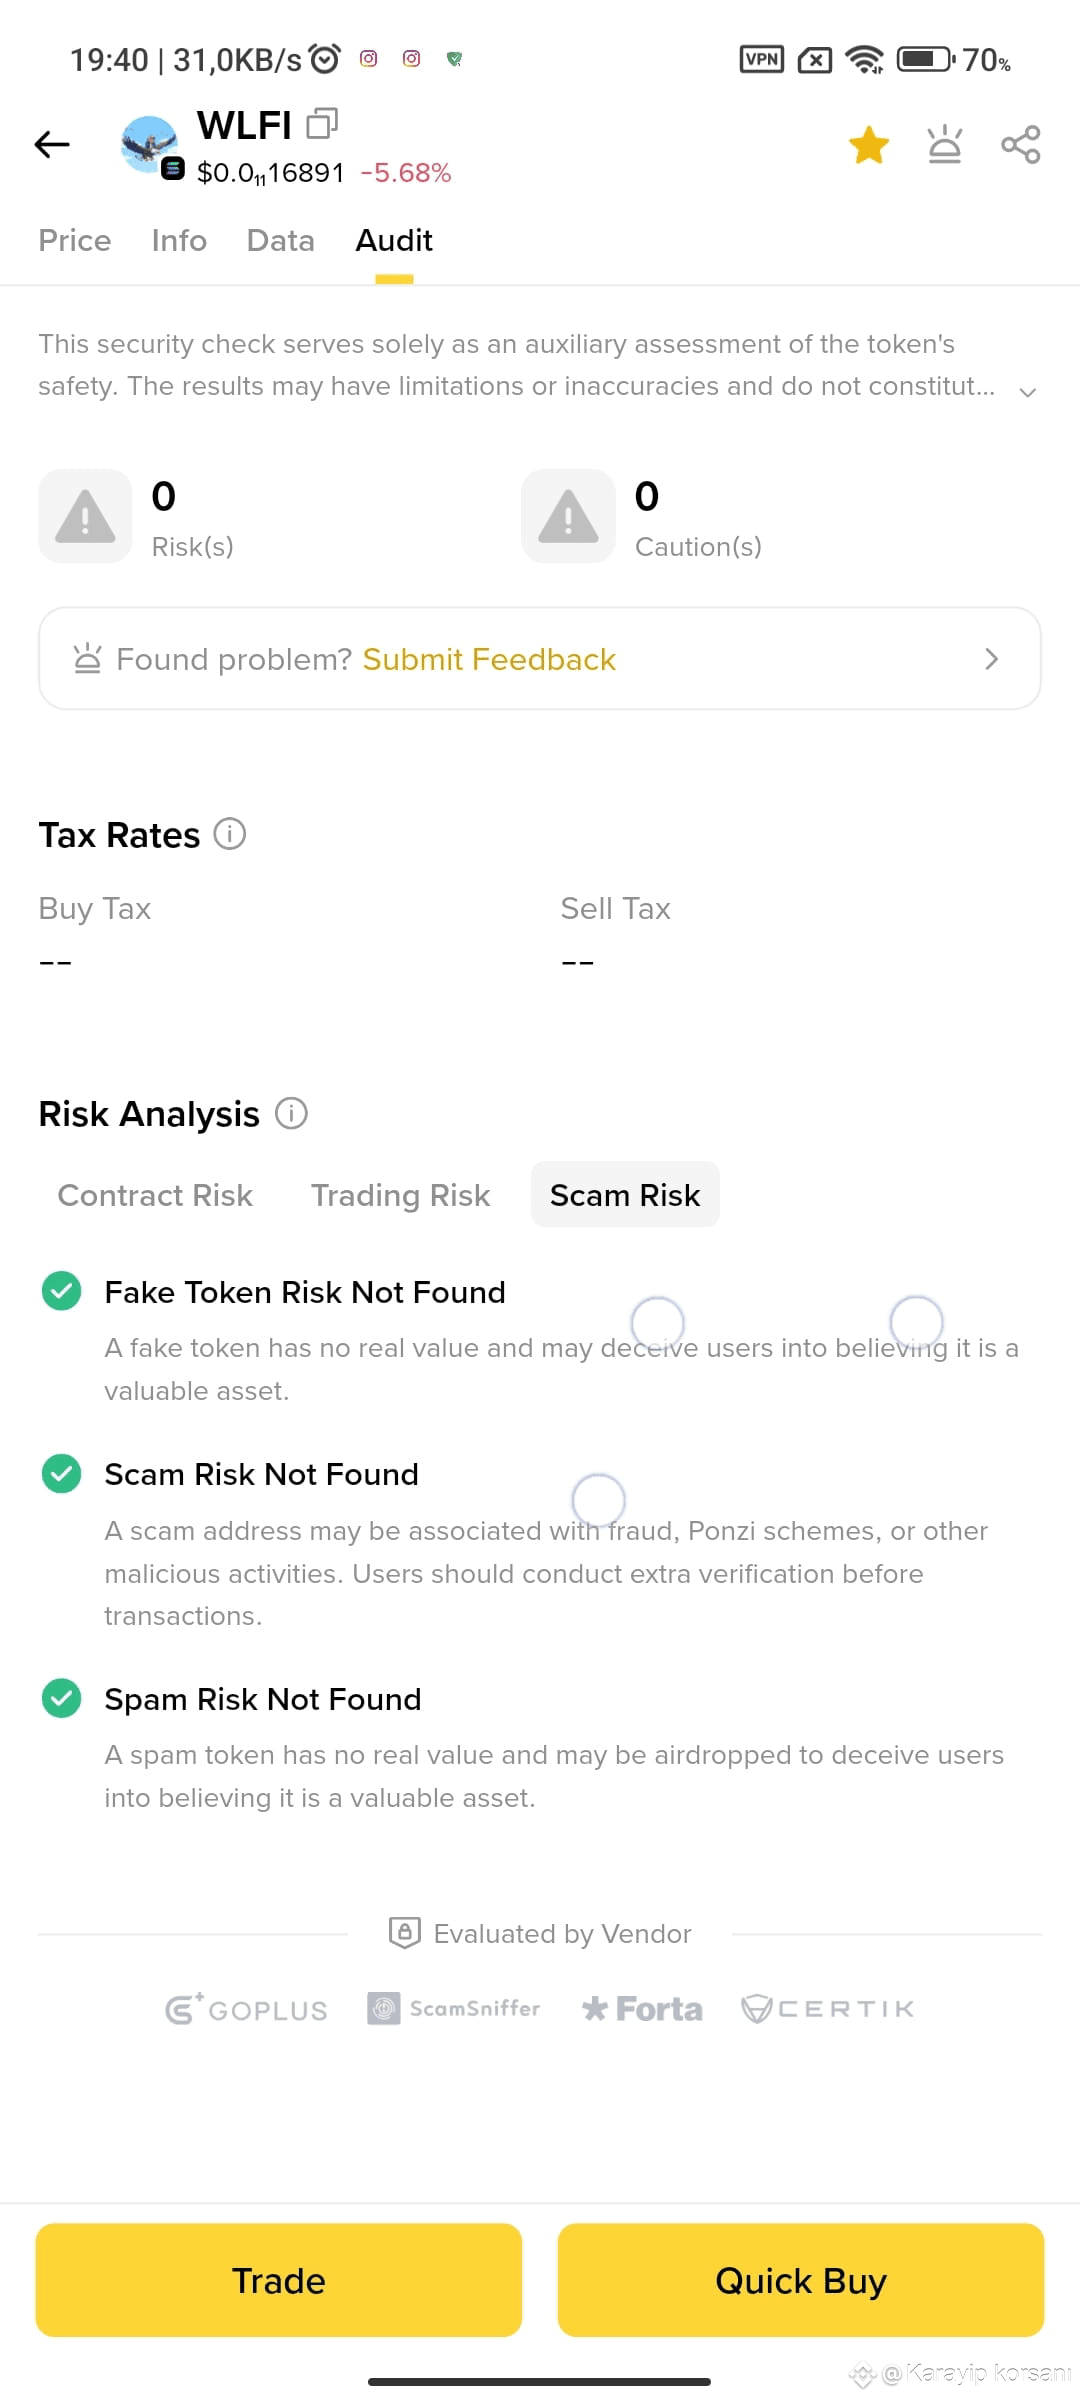Open Tax Rates info icon
Image resolution: width=1080 pixels, height=2400 pixels.
[x=230, y=834]
